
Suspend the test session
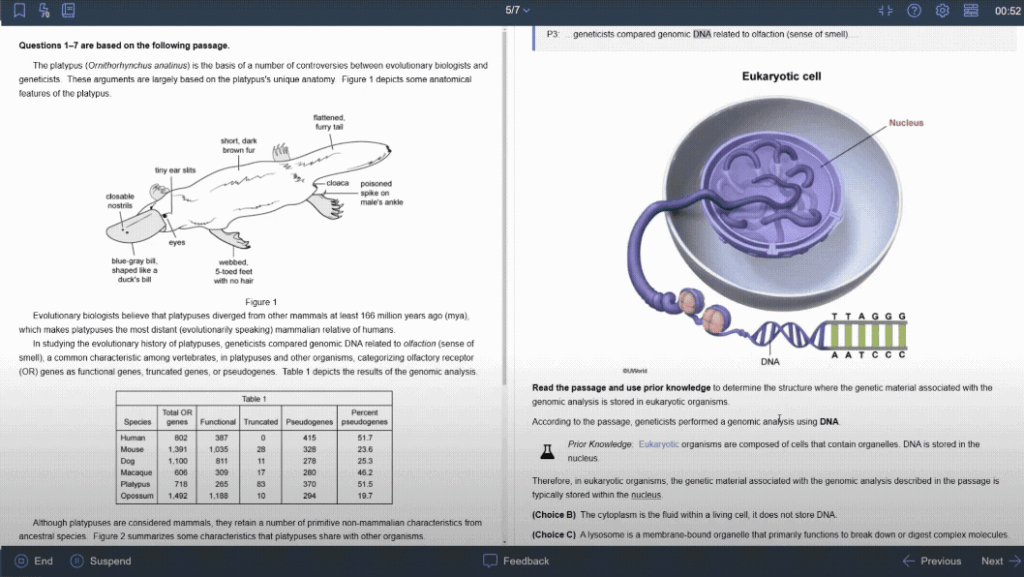100,561
